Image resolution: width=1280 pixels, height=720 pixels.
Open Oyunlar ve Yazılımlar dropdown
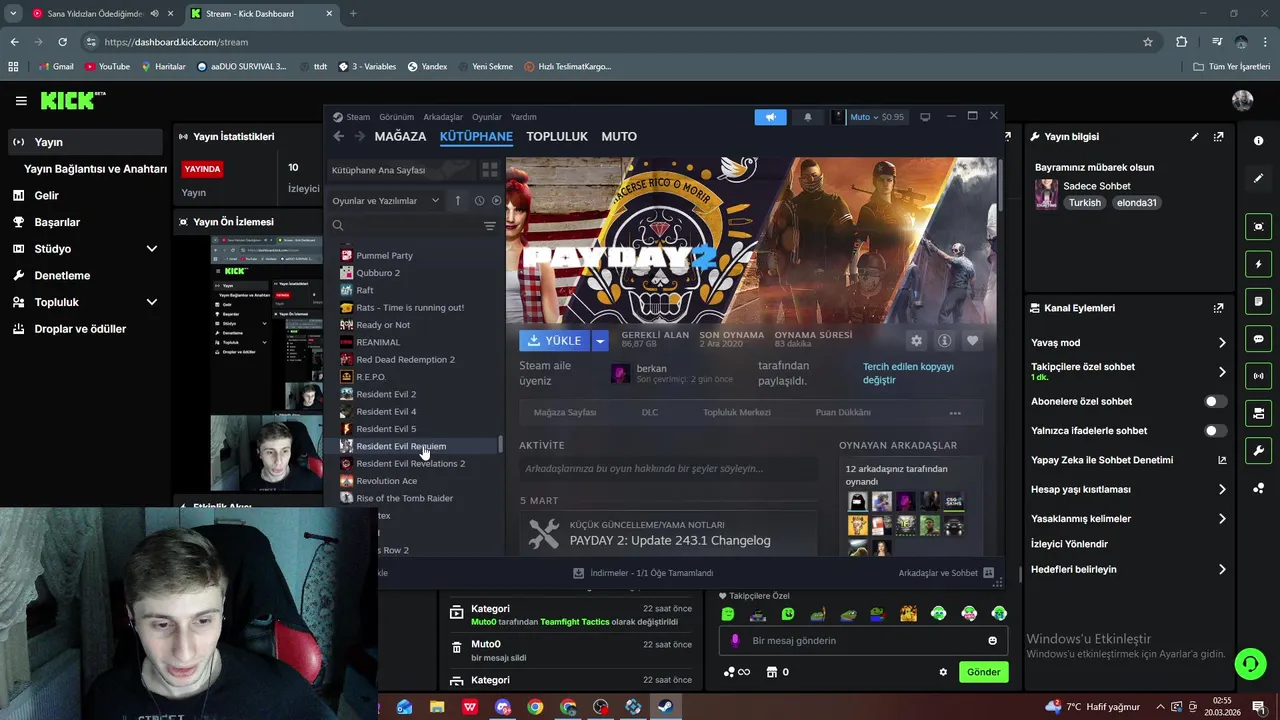(x=386, y=201)
